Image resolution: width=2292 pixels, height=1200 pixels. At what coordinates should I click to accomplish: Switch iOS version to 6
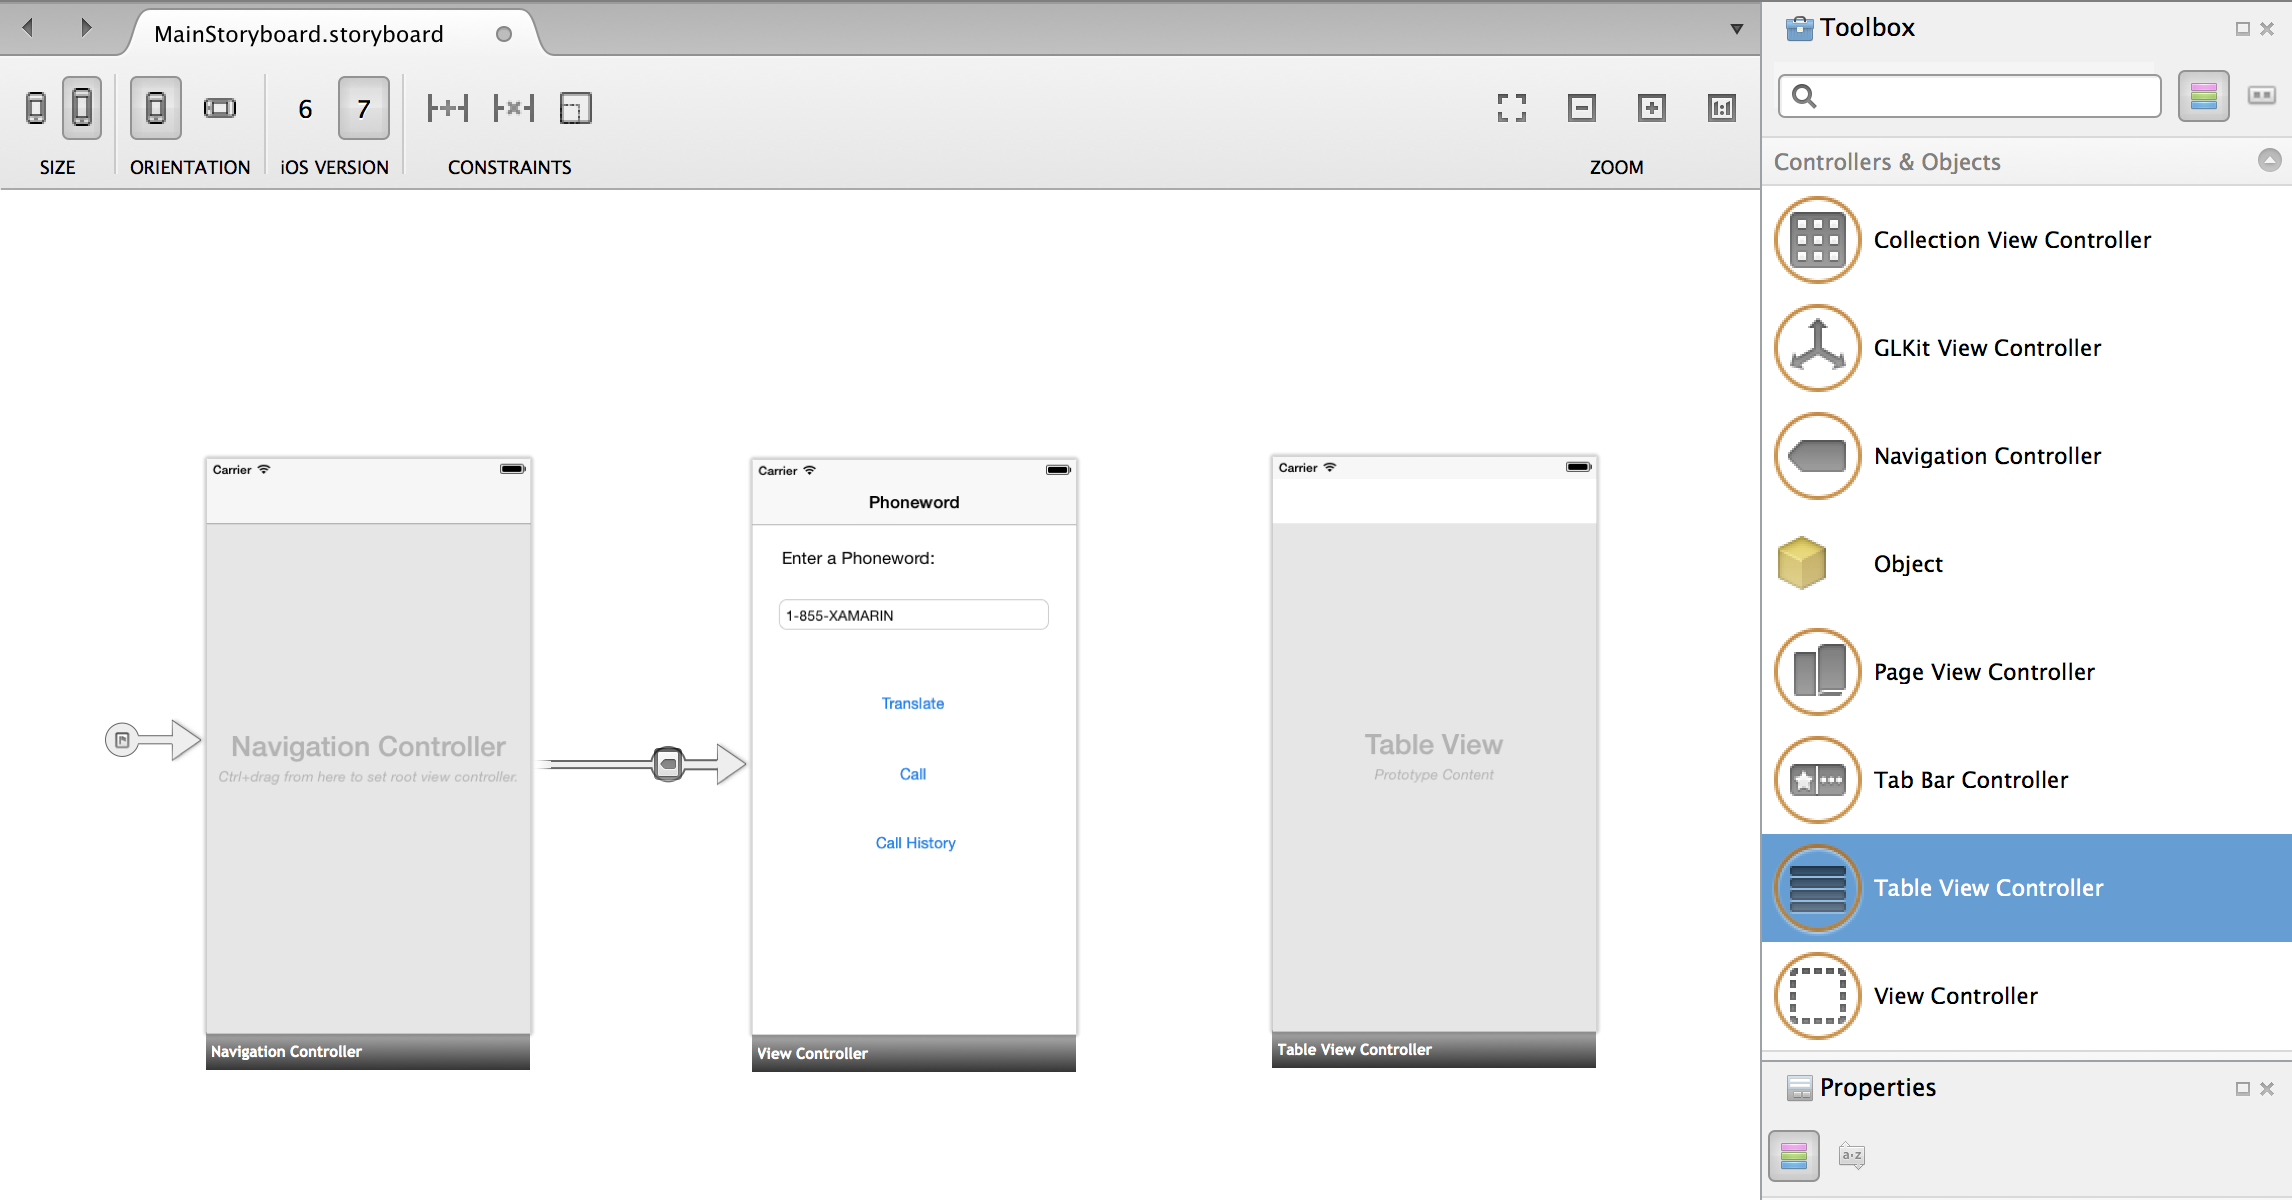305,109
